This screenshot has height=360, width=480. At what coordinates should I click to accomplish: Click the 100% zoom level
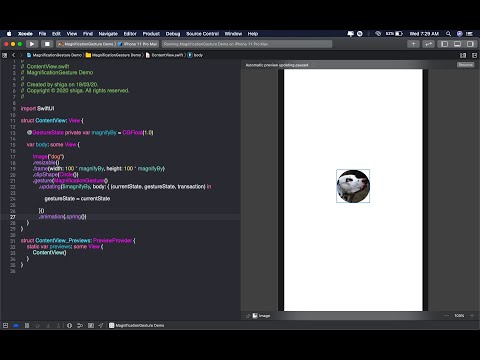pos(459,315)
